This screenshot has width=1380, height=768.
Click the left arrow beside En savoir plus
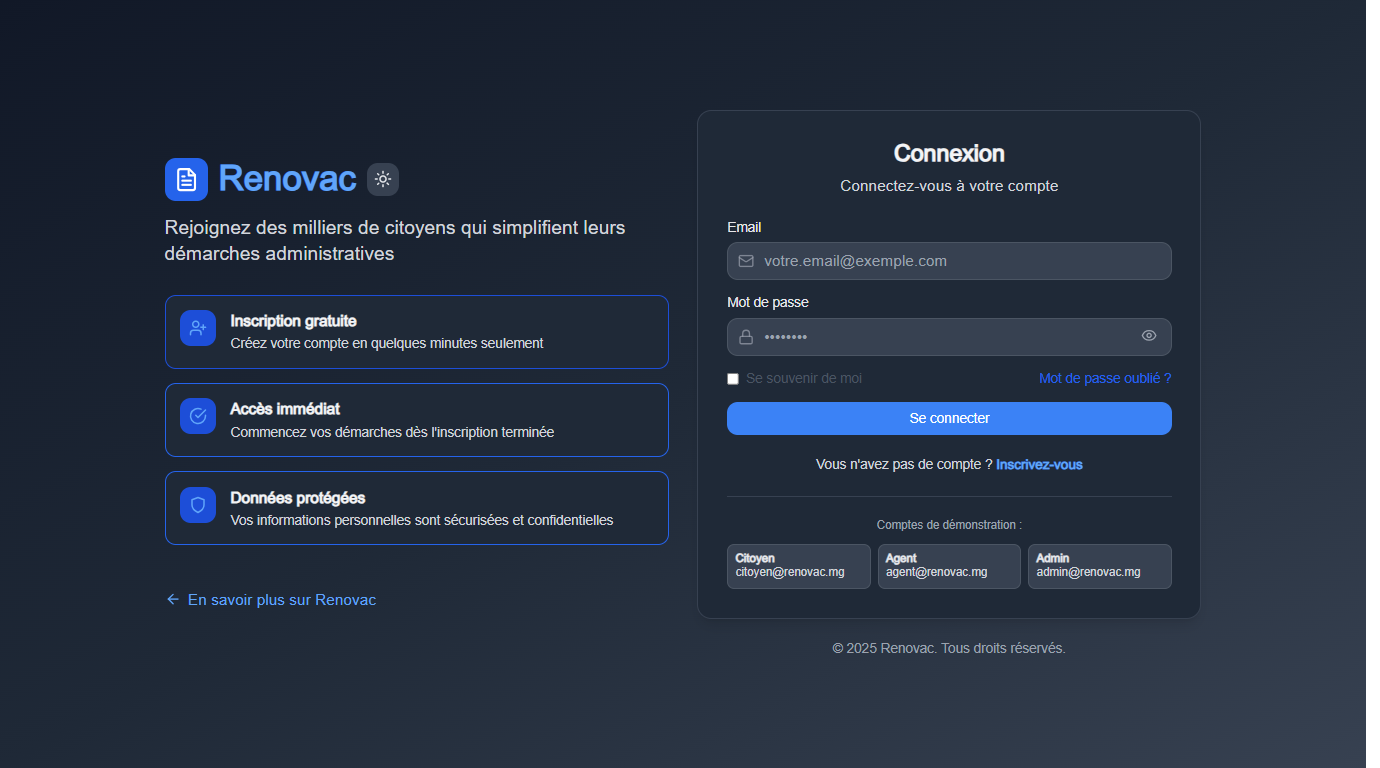coord(173,599)
